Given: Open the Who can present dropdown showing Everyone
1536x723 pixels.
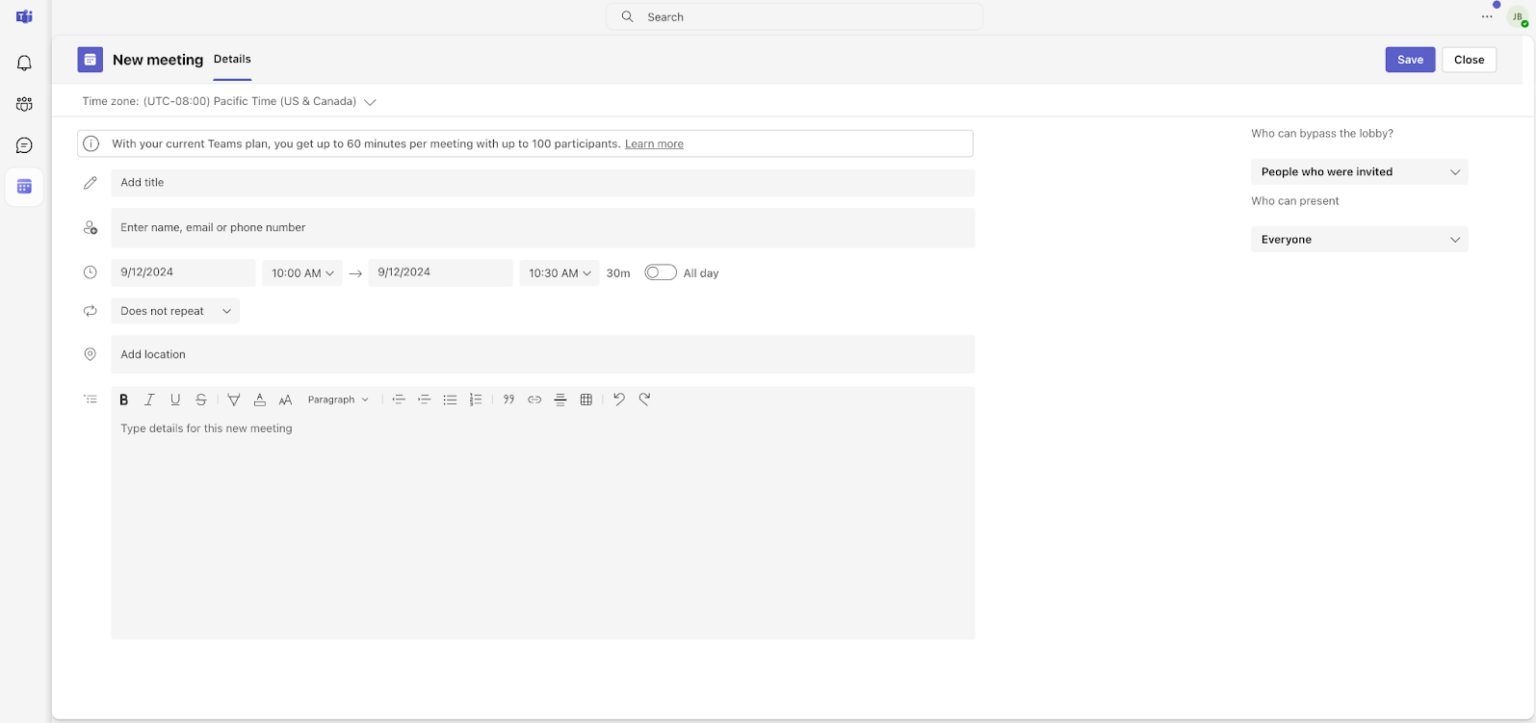Looking at the screenshot, I should 1358,239.
